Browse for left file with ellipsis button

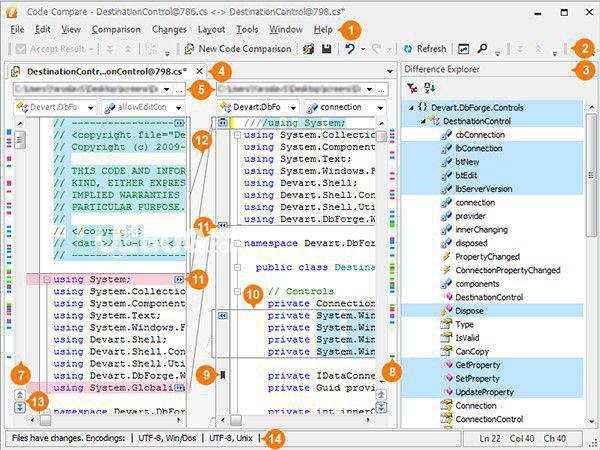(179, 89)
